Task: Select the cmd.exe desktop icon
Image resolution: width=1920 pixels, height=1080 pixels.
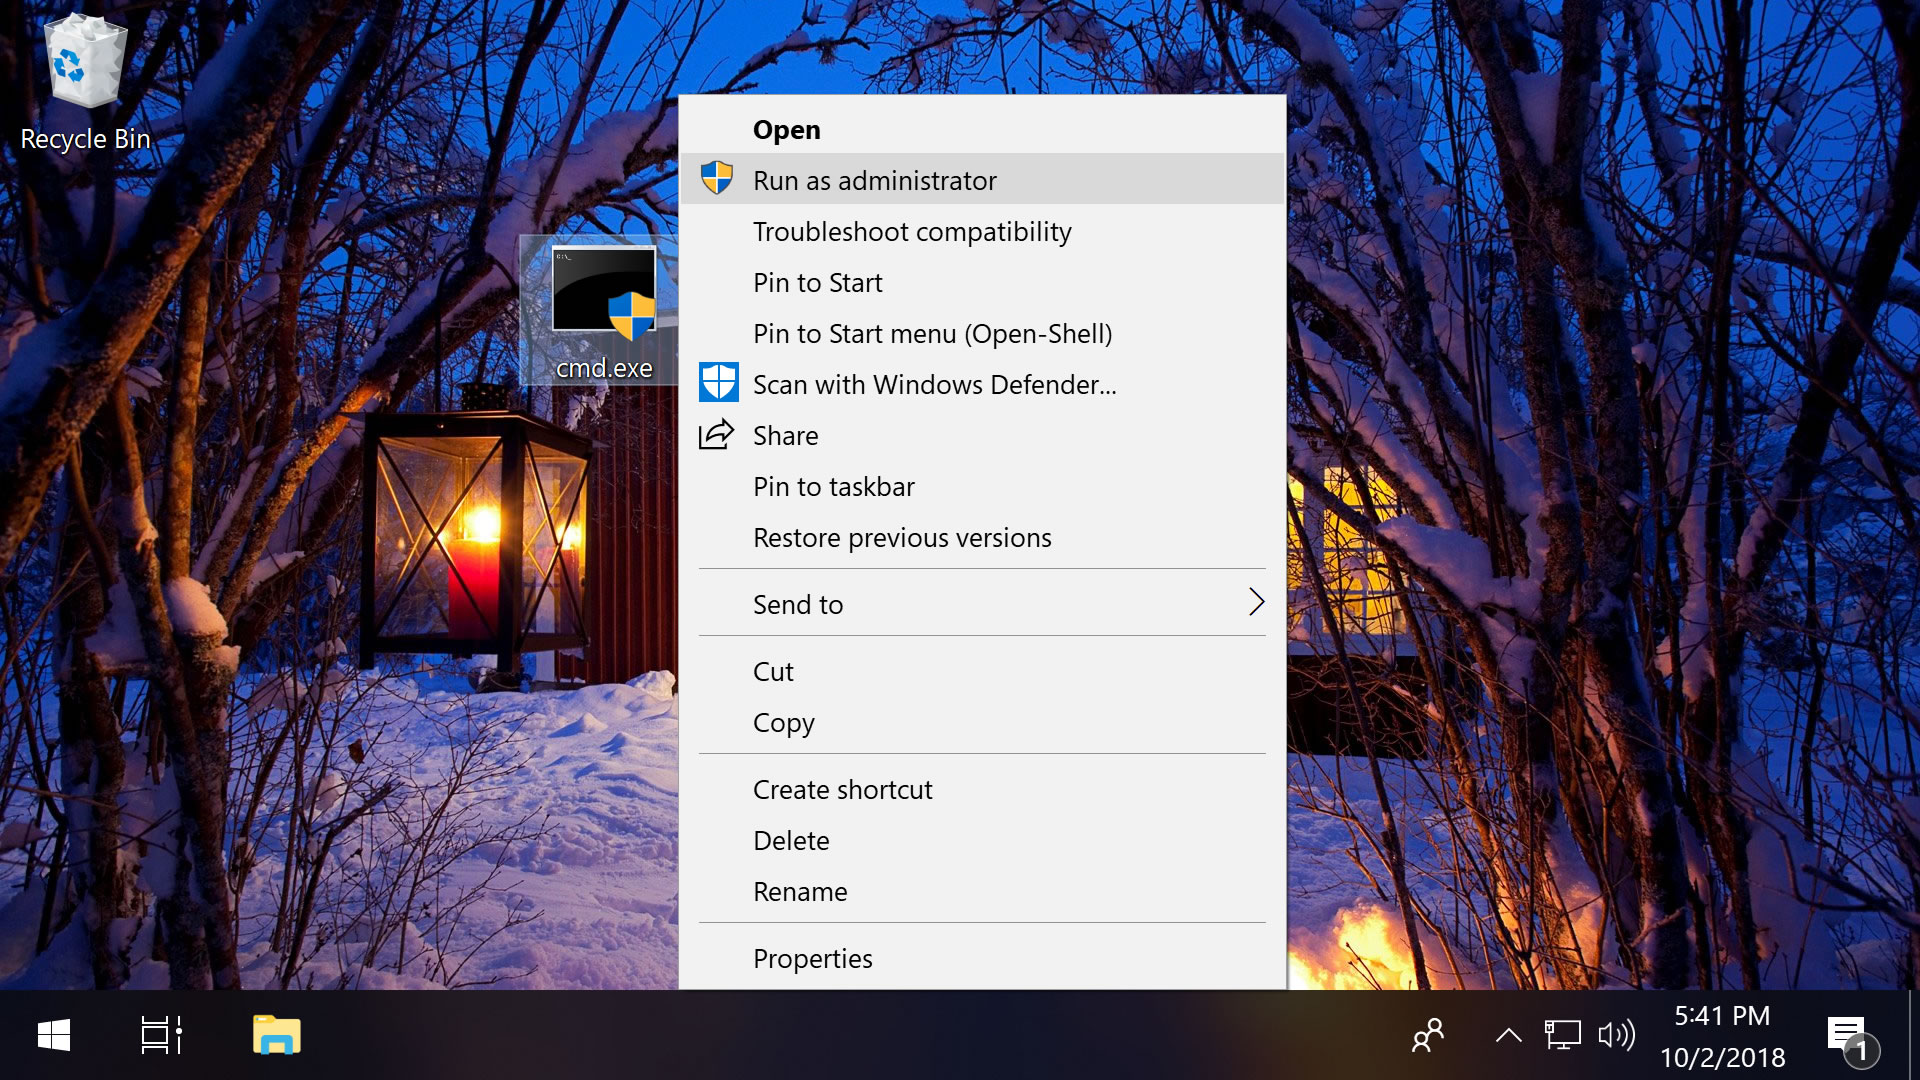Action: point(603,310)
